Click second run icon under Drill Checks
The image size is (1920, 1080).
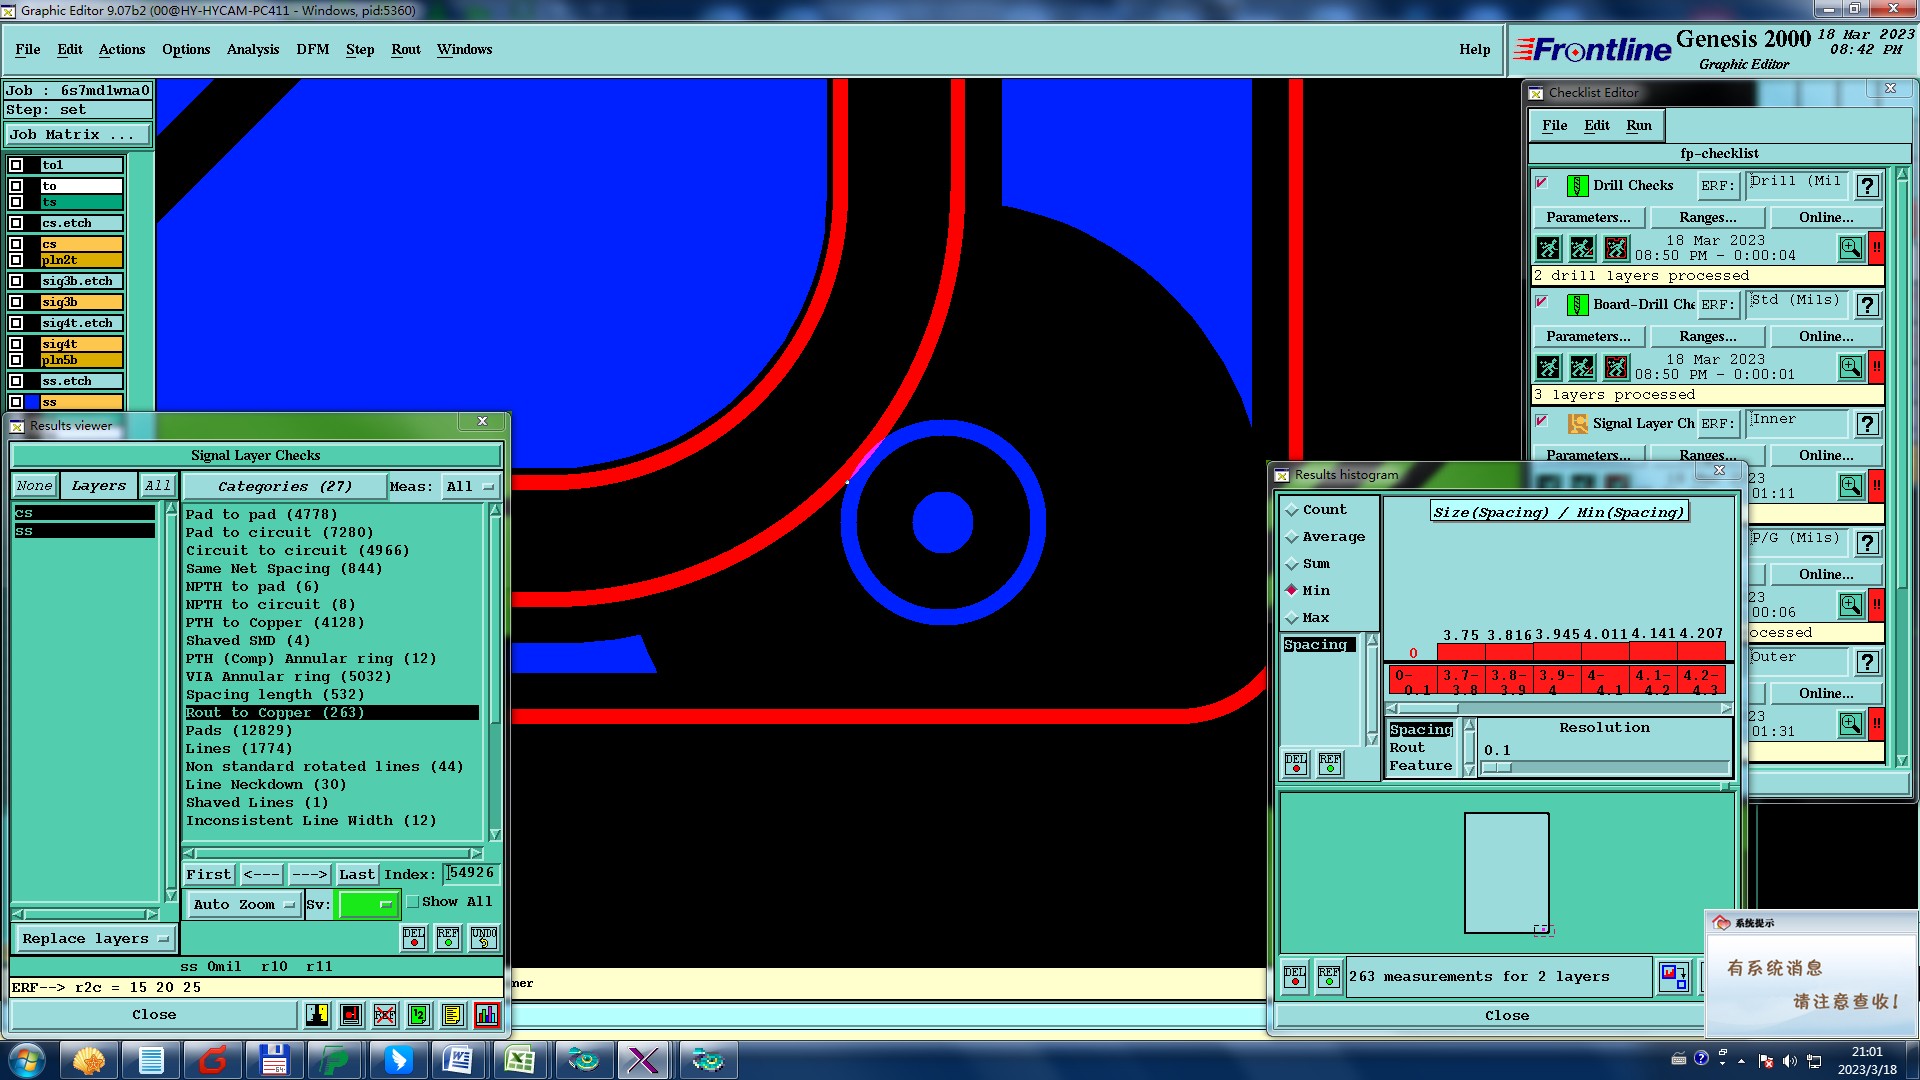point(1582,248)
